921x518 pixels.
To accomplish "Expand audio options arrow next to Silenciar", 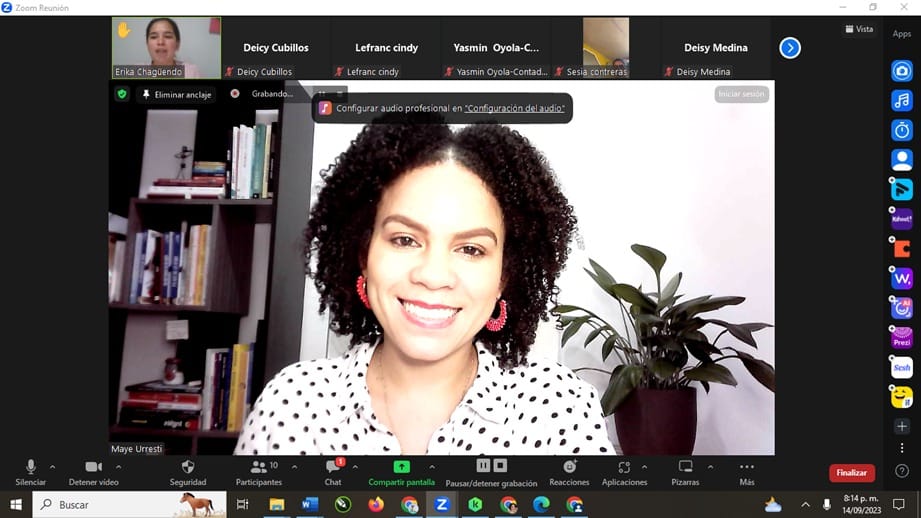I will pyautogui.click(x=52, y=466).
